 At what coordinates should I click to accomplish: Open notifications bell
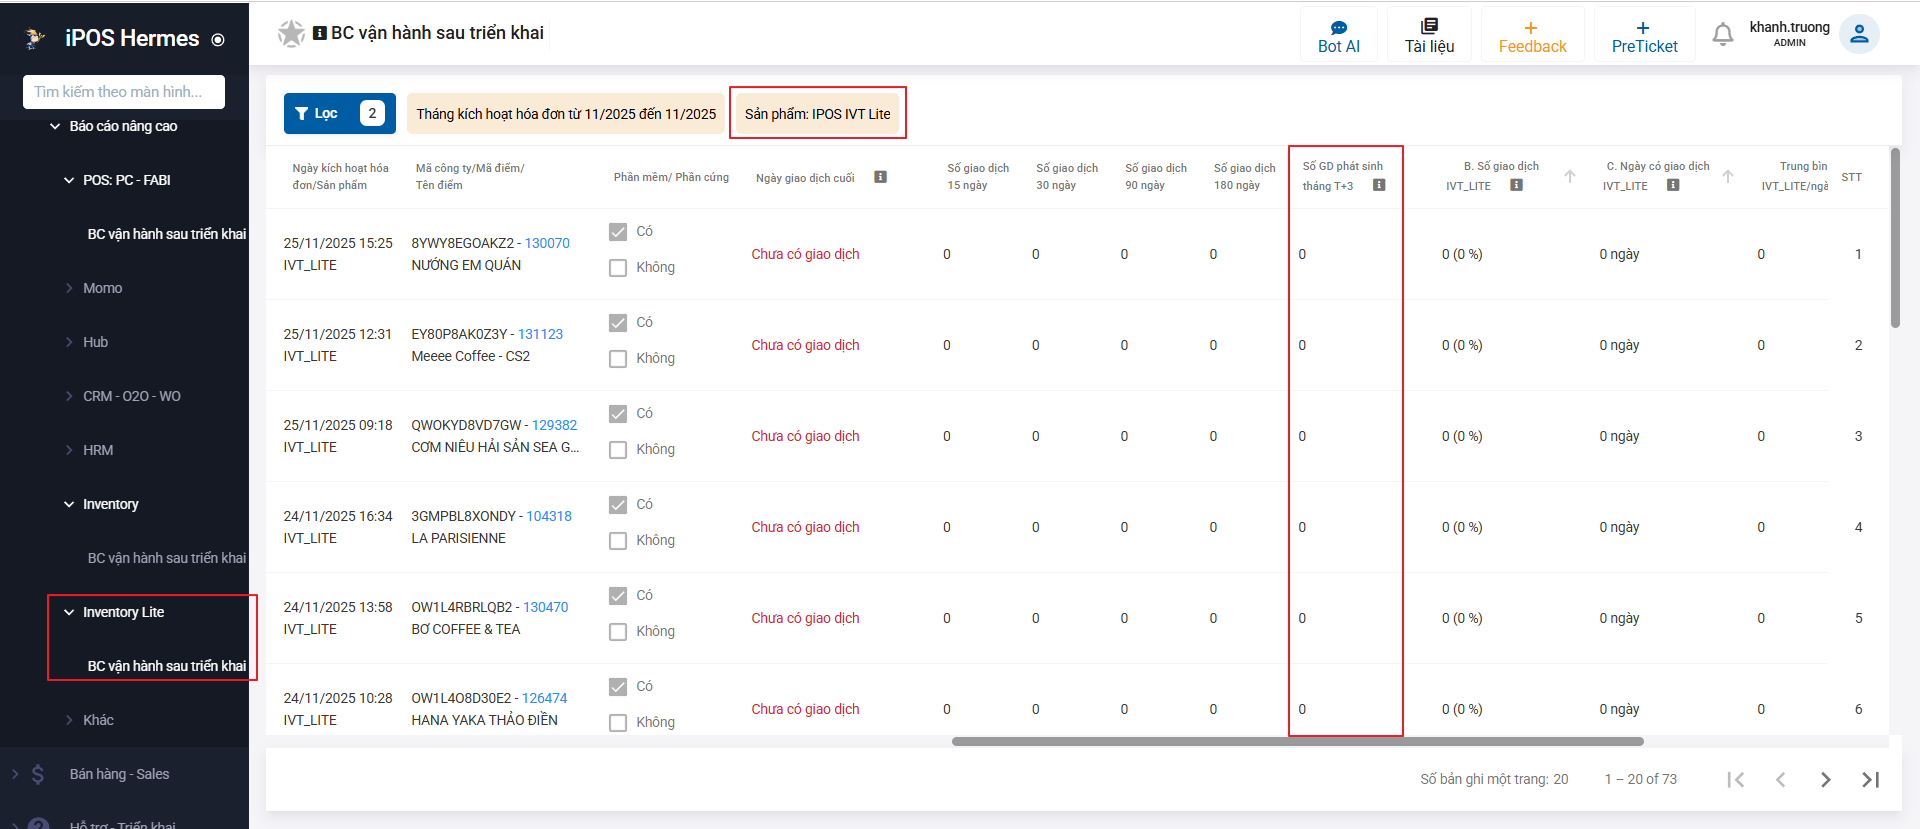1722,34
